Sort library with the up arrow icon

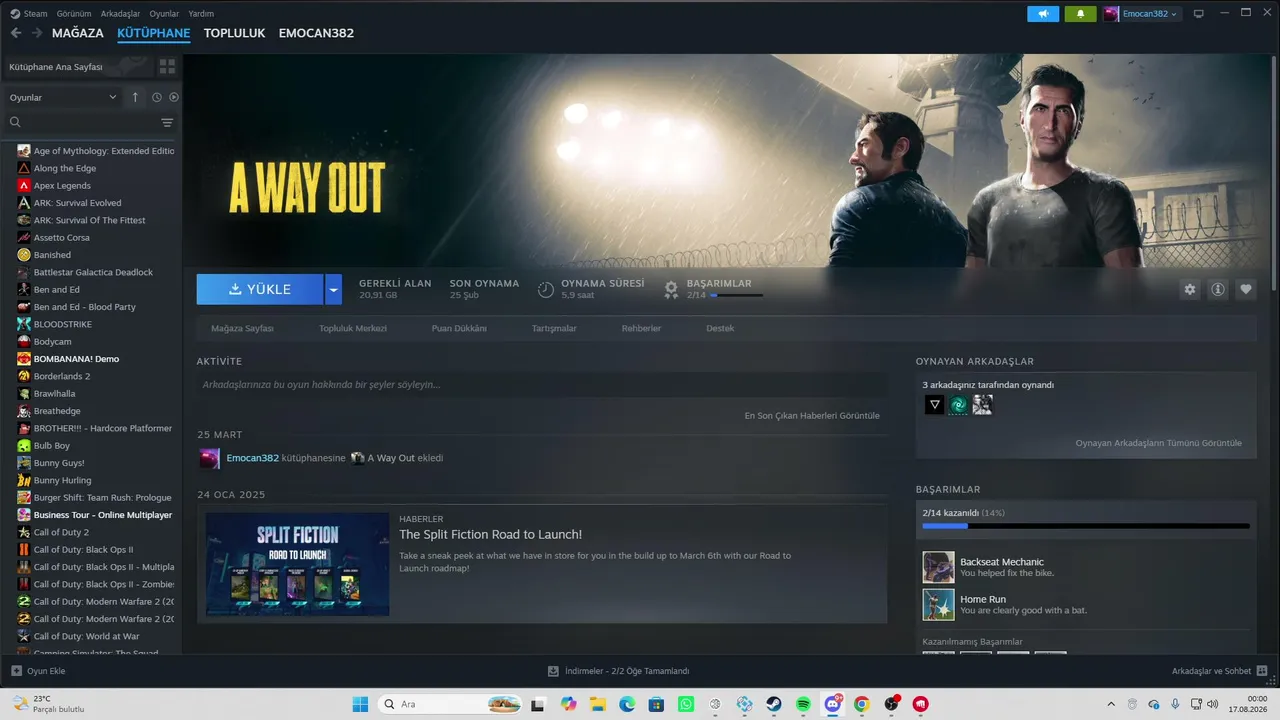click(x=135, y=97)
